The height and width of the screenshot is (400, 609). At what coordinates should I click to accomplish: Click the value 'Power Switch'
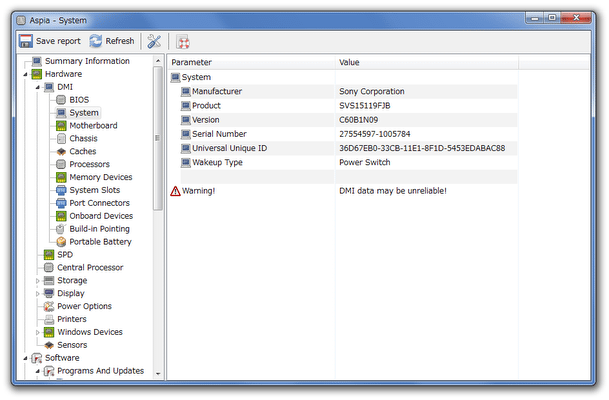[364, 162]
